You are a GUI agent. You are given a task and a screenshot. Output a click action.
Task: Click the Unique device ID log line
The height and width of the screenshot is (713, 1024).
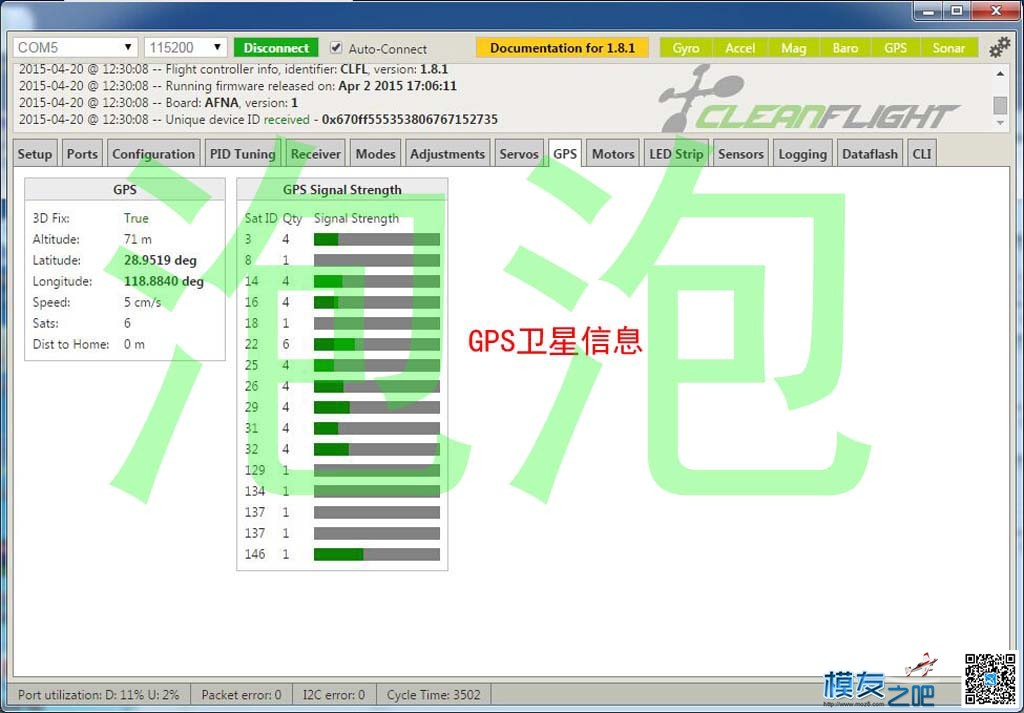coord(258,119)
